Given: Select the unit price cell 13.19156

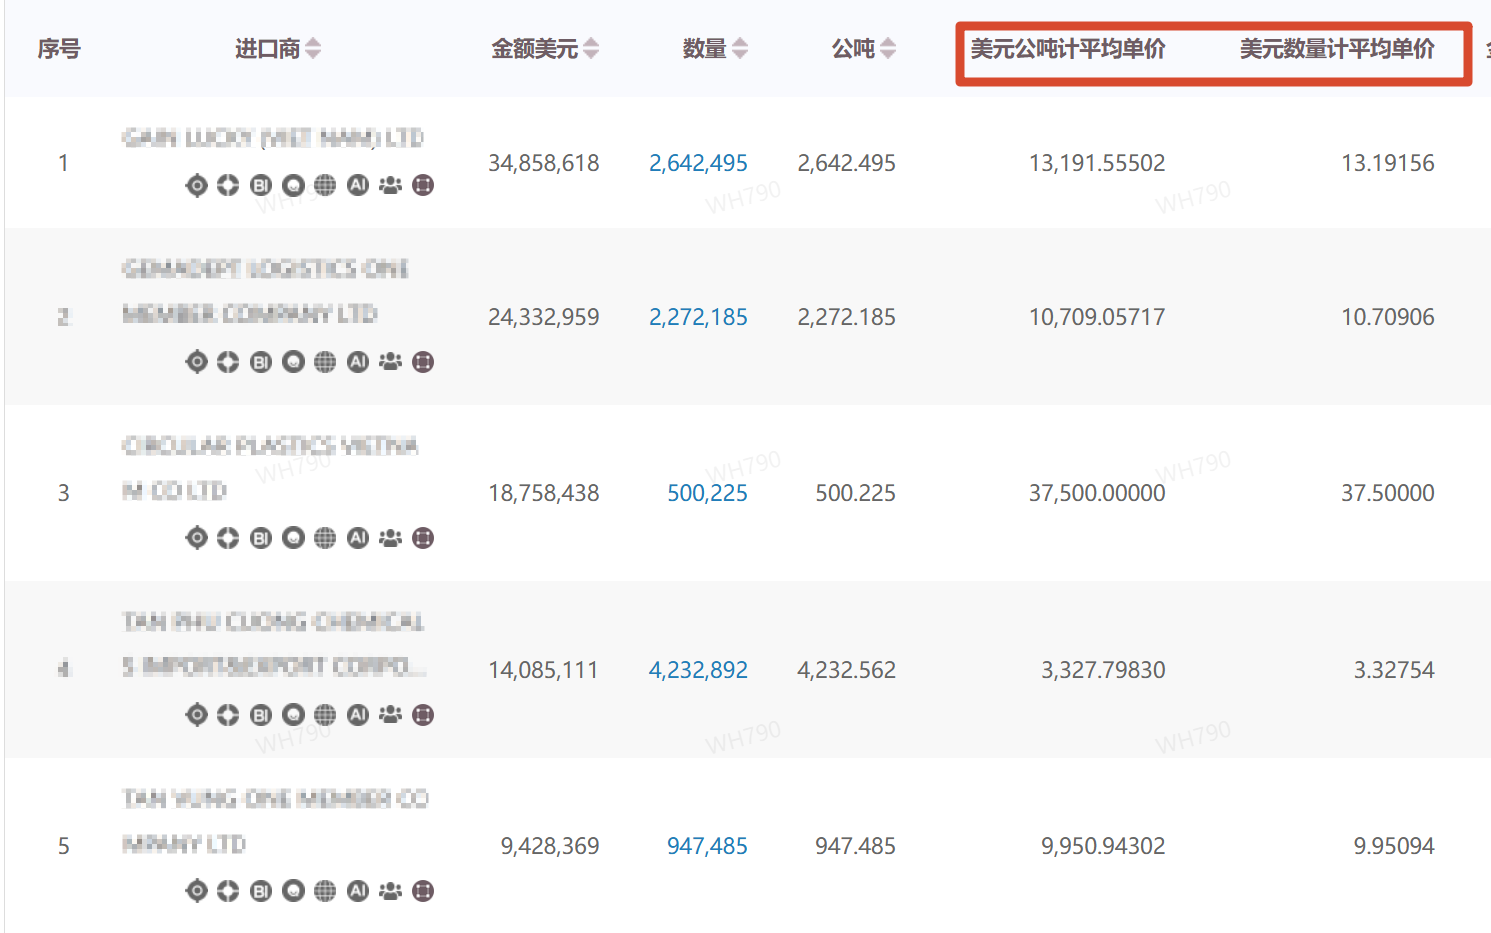Looking at the screenshot, I should [x=1388, y=163].
